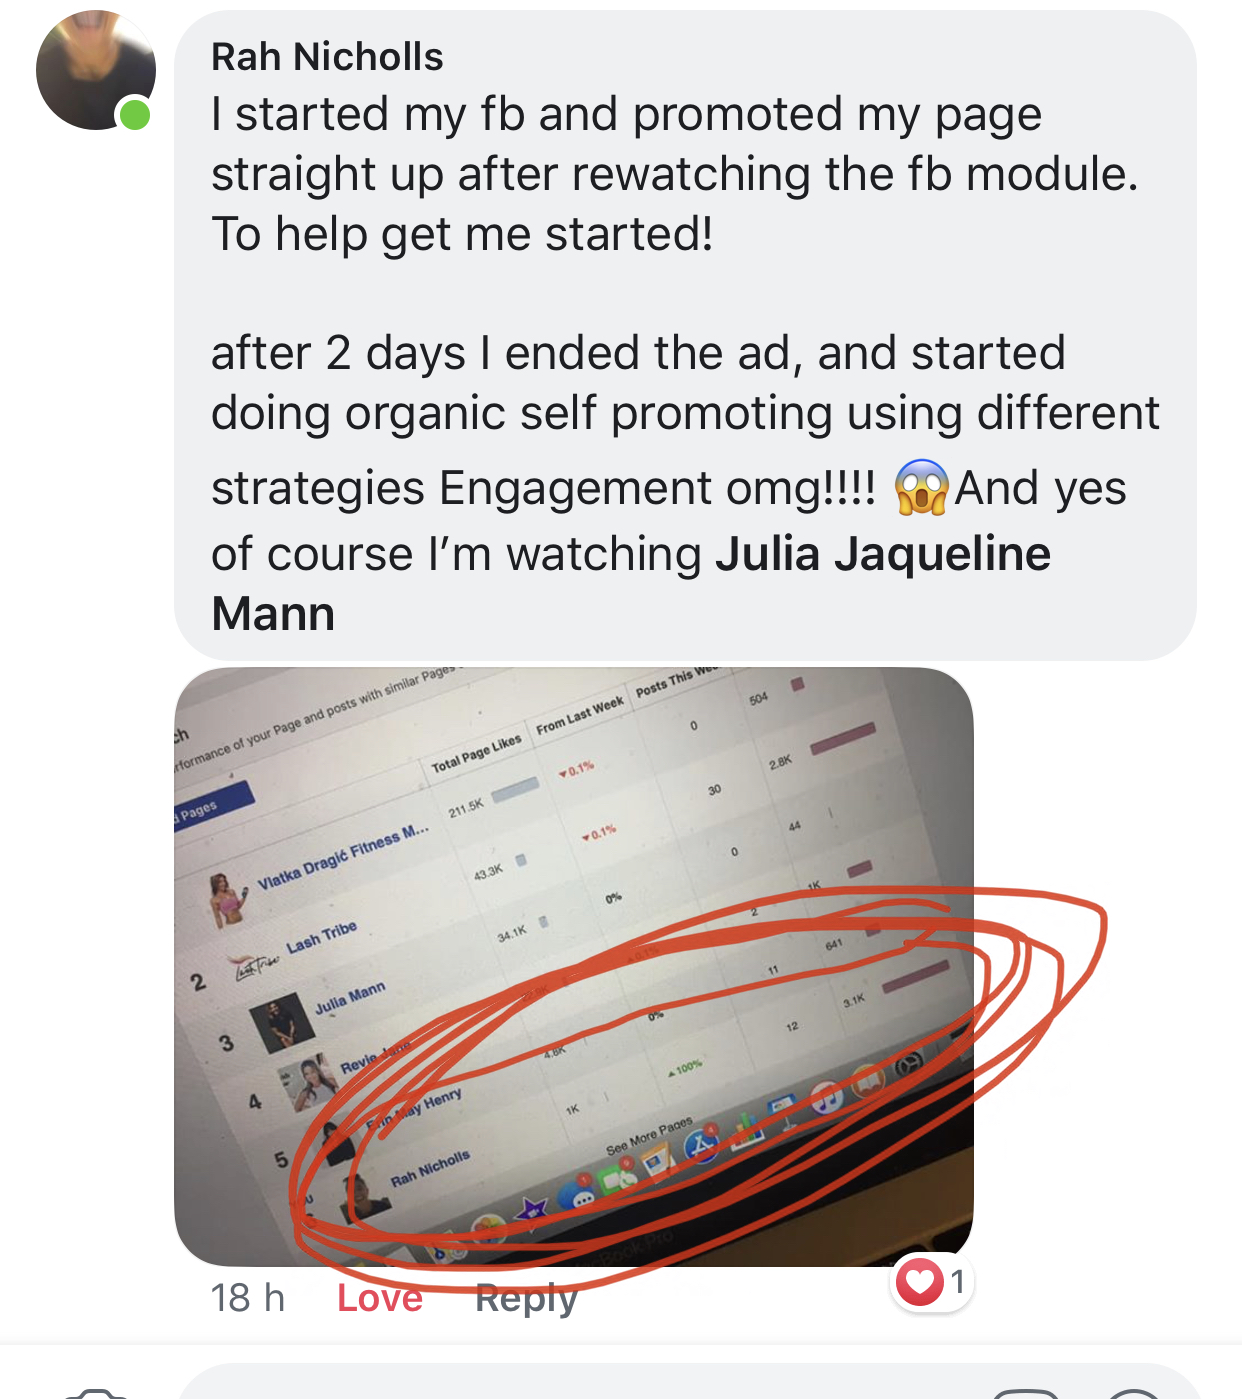1242x1399 pixels.
Task: Tap the iTunes icon in photographed dock
Action: (827, 1097)
